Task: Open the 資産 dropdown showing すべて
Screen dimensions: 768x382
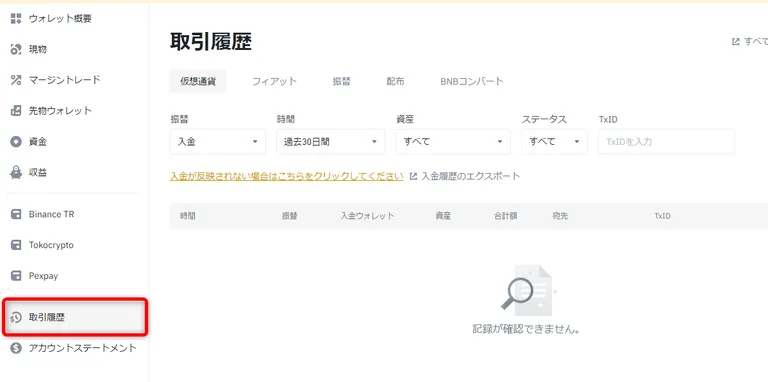Action: 453,142
